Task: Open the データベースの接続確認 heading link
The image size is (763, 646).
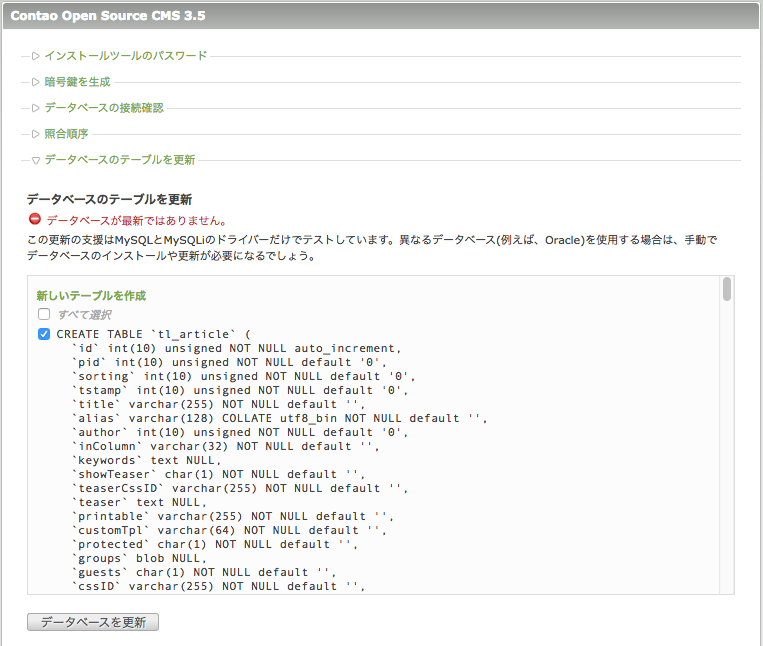Action: point(104,108)
